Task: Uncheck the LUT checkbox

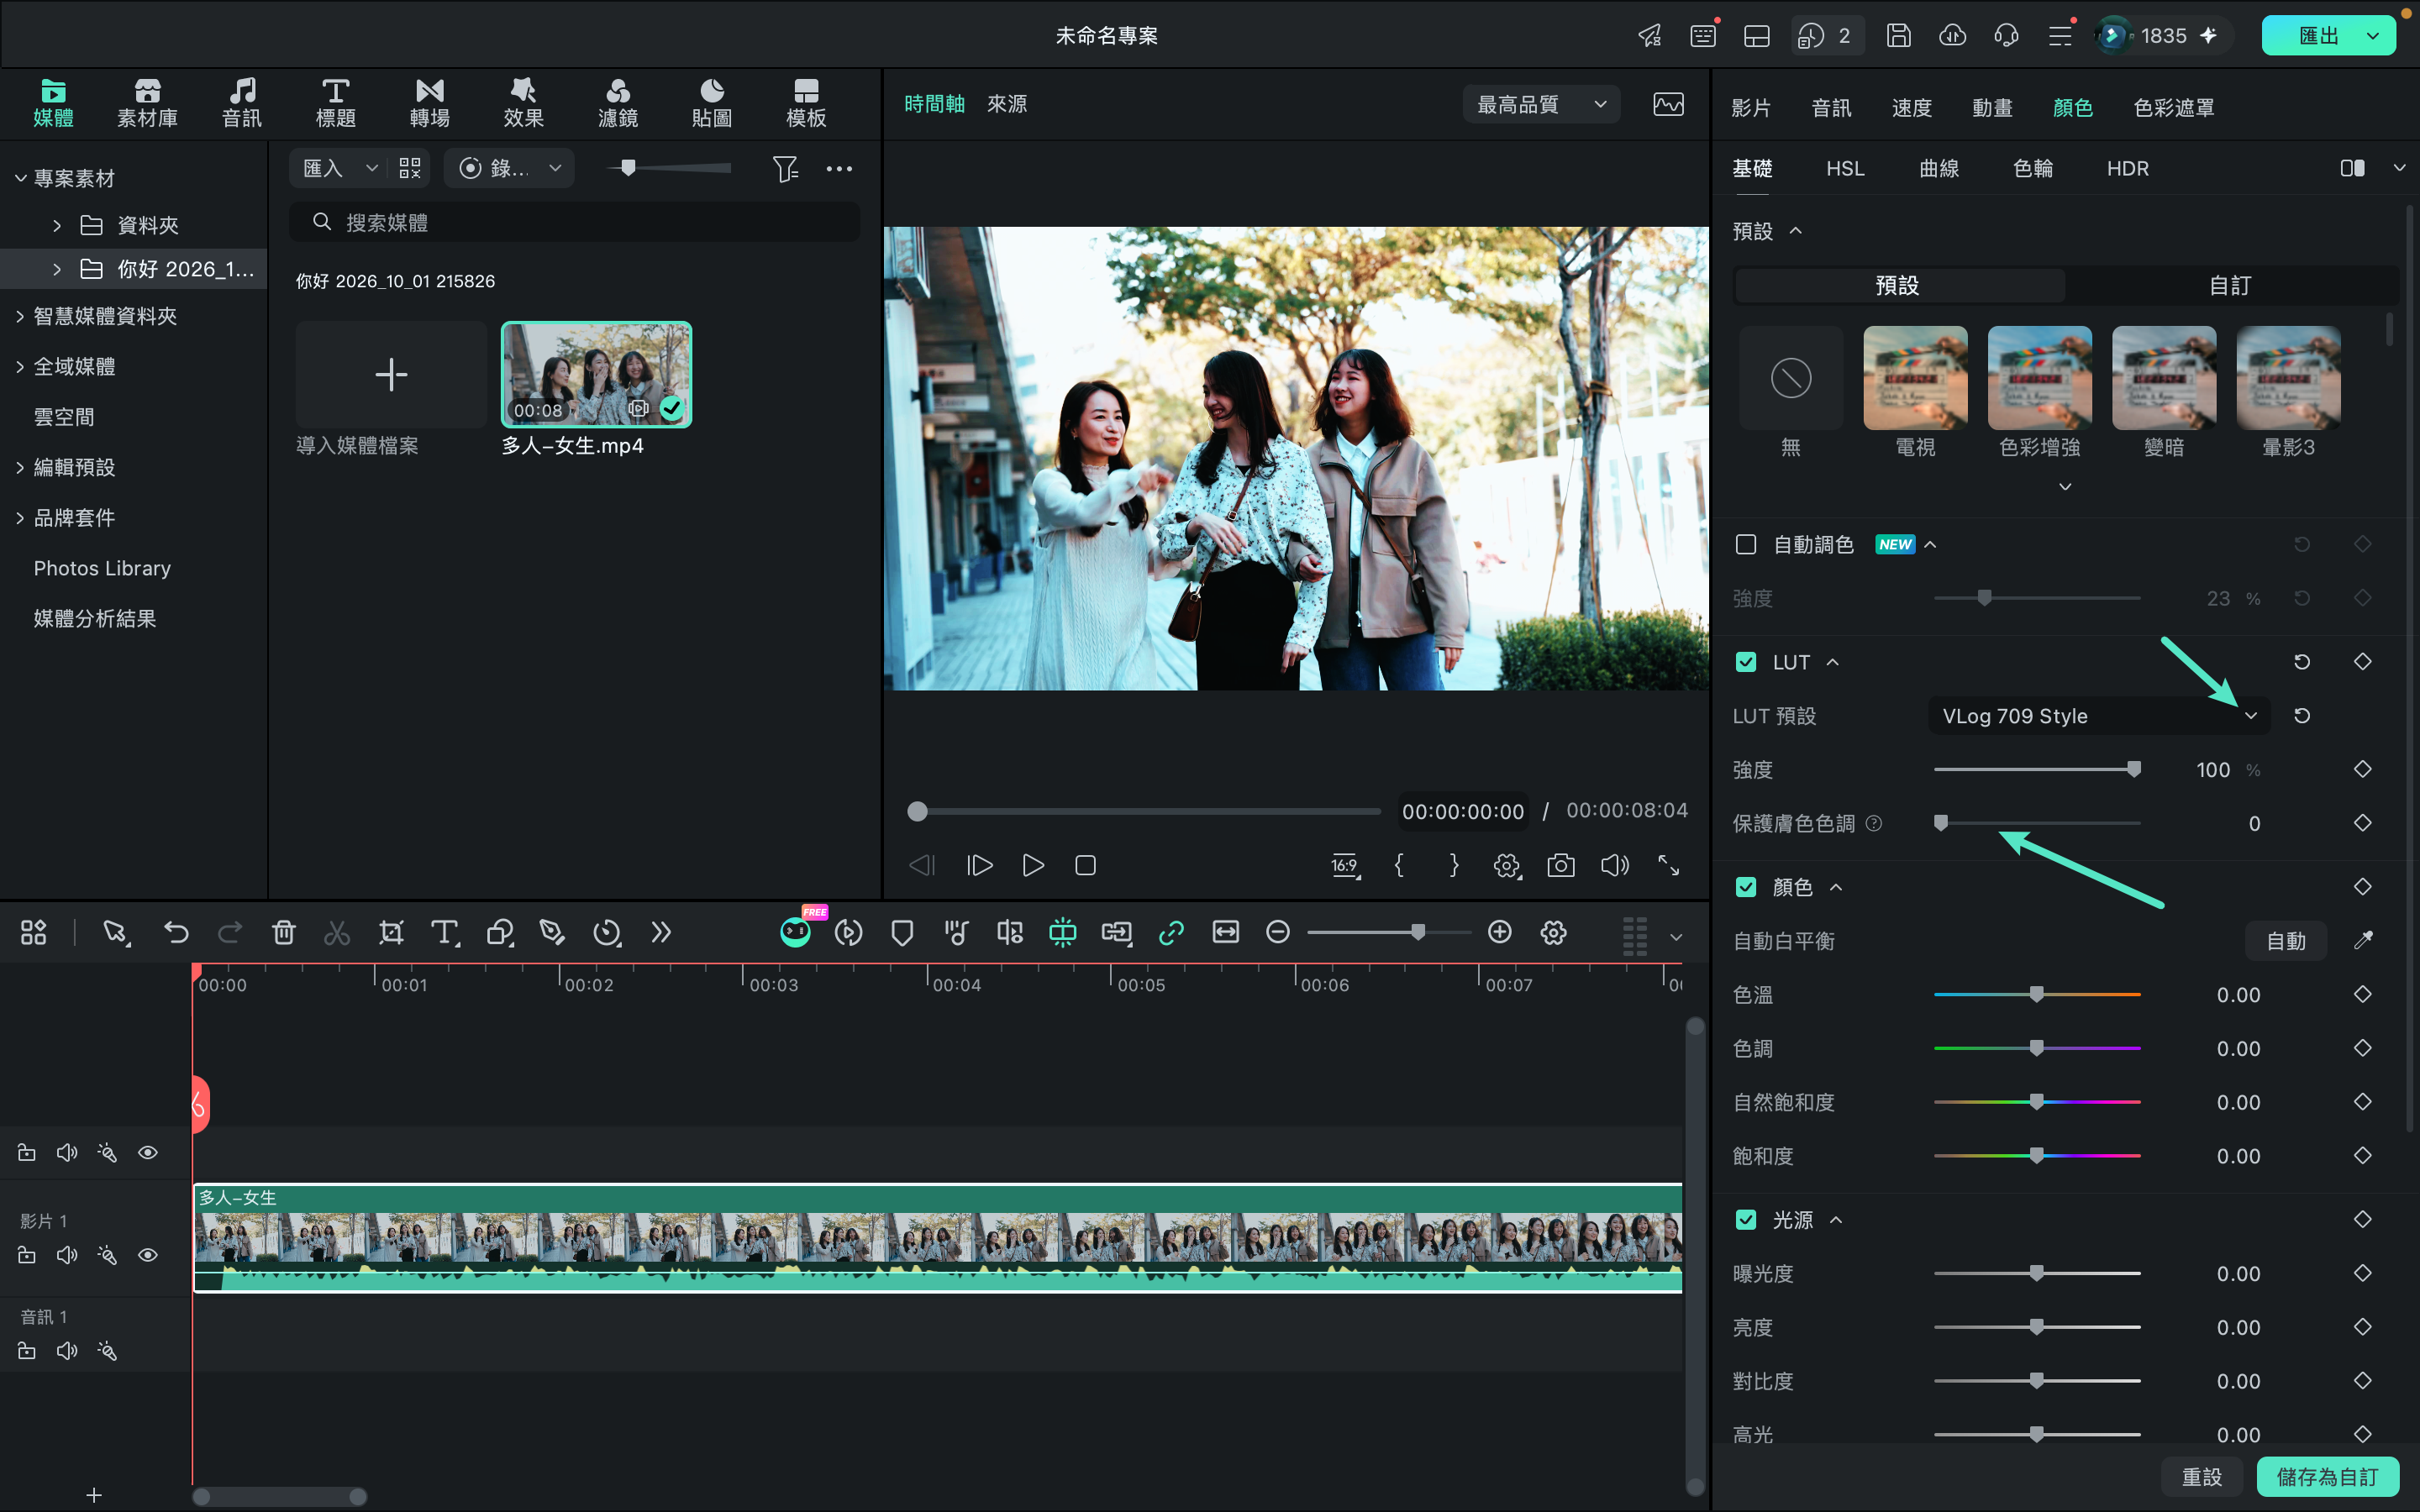Action: [1746, 662]
